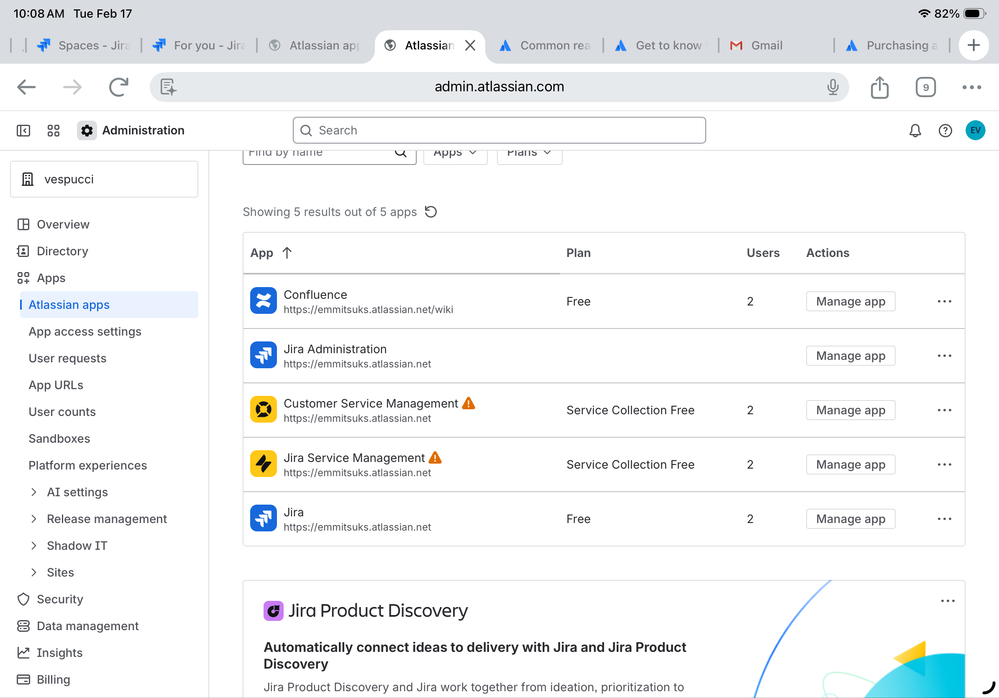Click Manage app for Confluence
This screenshot has width=999, height=698.
click(x=851, y=301)
